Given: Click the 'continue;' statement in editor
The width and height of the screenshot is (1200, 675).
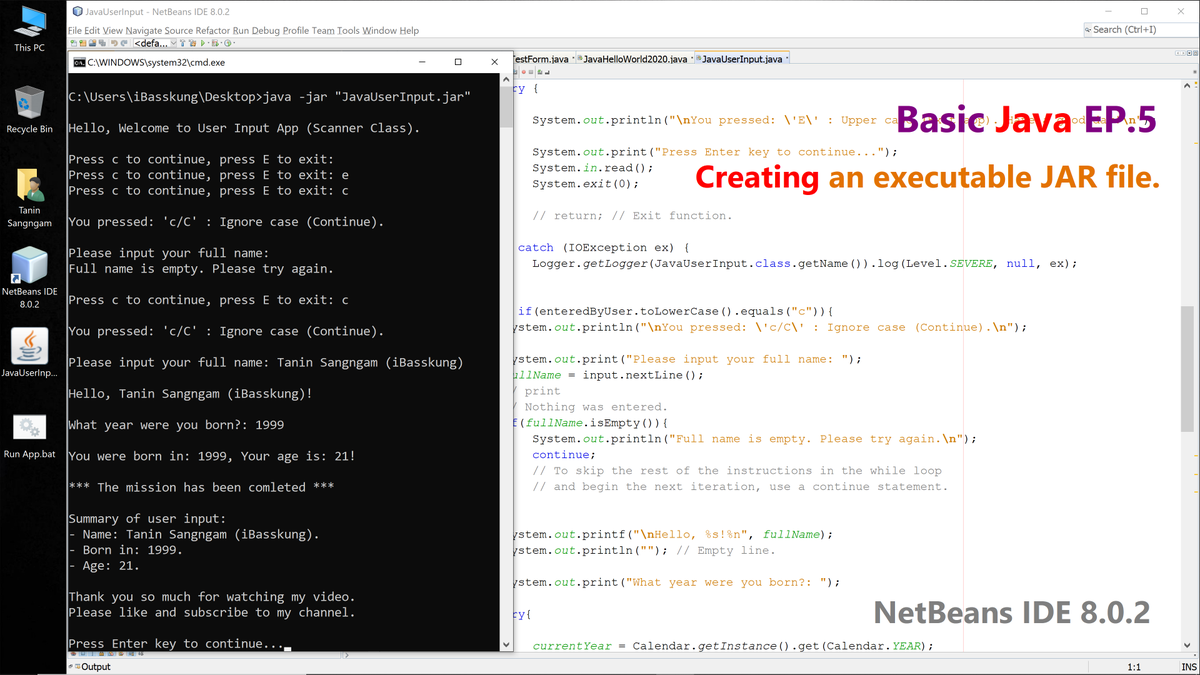Looking at the screenshot, I should click(564, 455).
